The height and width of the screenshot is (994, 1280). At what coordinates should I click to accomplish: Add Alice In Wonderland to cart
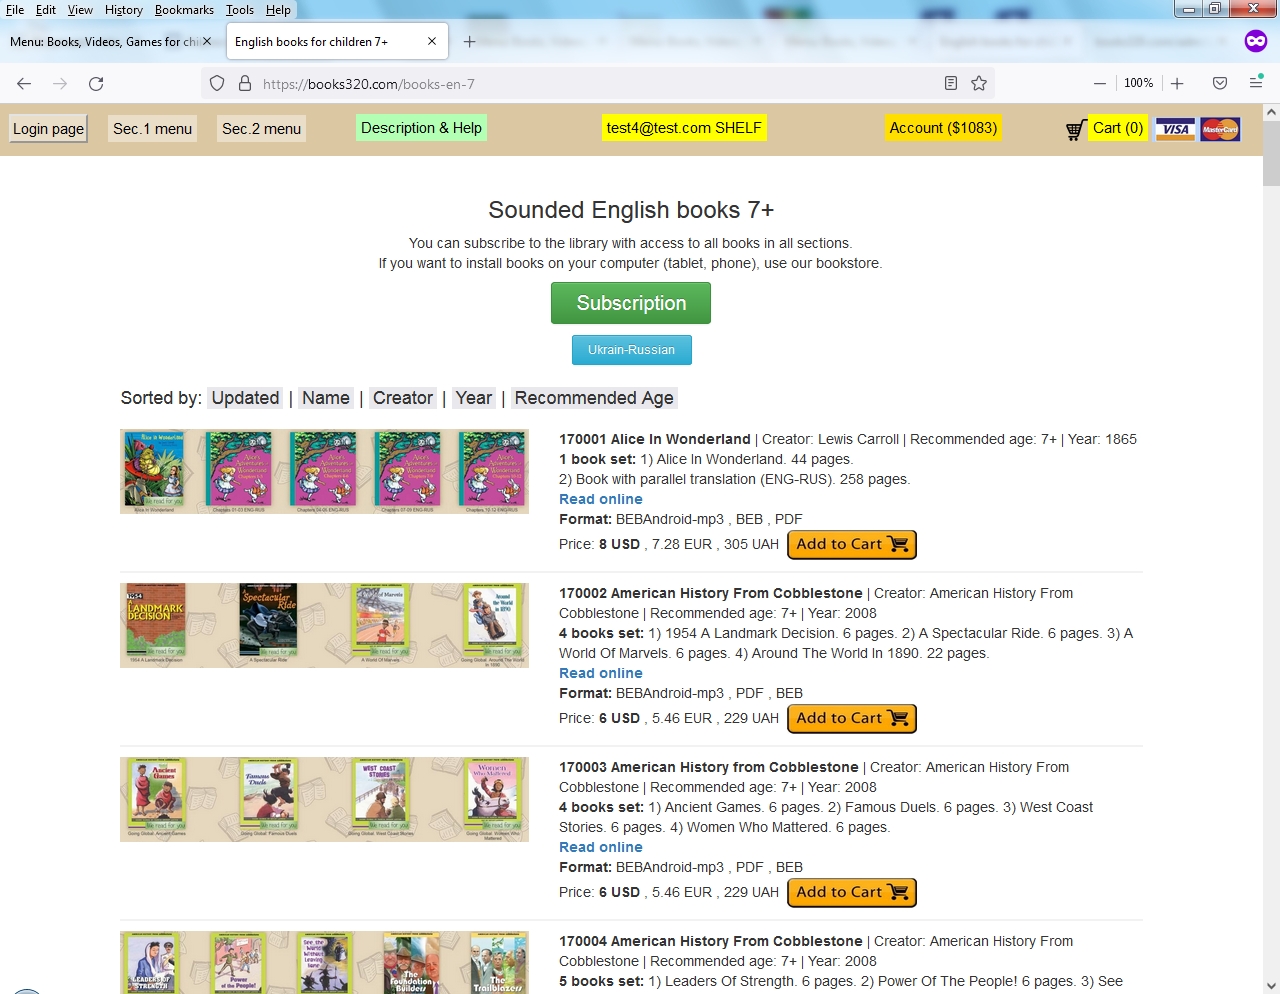[x=852, y=545]
